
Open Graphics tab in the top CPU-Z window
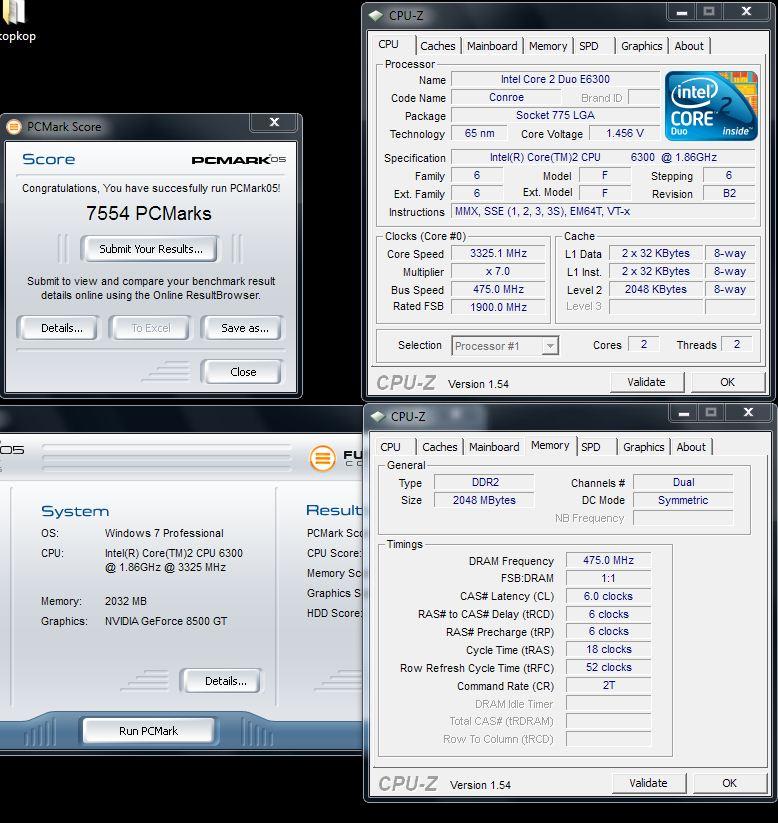(x=642, y=46)
